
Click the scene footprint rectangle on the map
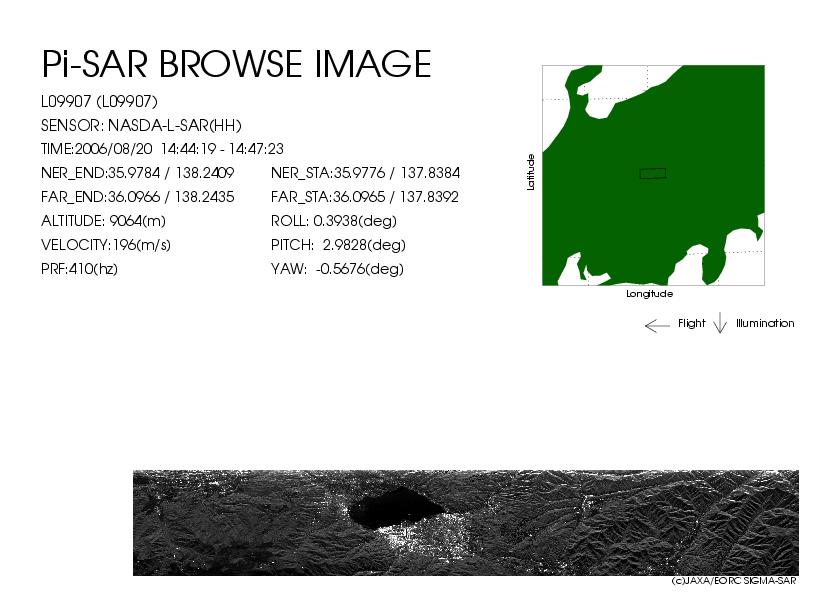click(653, 174)
